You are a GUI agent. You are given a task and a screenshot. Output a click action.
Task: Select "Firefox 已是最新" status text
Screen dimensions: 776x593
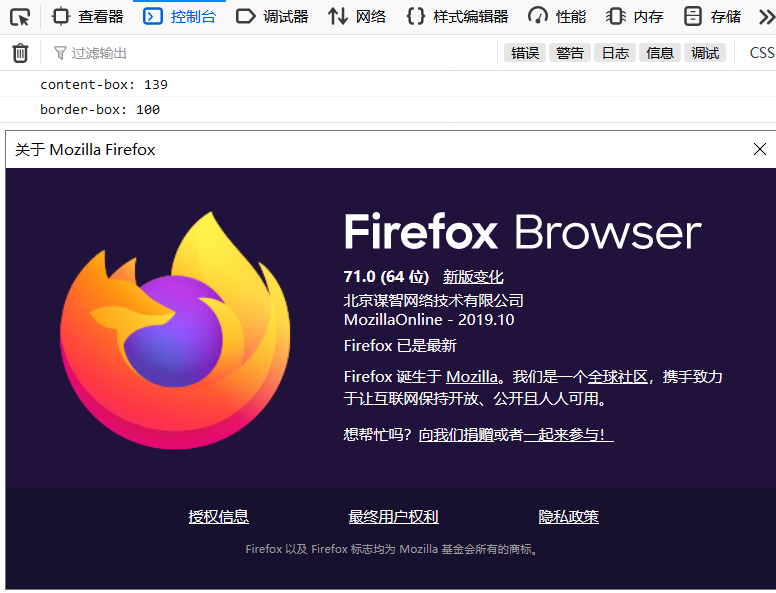(x=400, y=346)
